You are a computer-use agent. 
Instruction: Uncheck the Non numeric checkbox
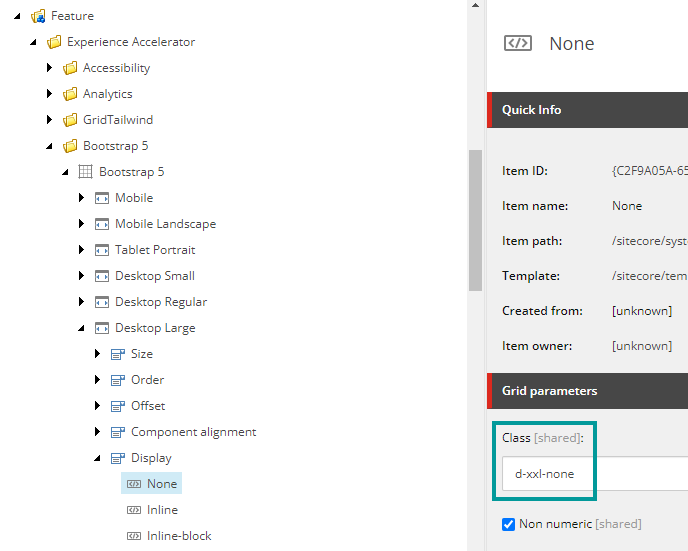(x=508, y=524)
